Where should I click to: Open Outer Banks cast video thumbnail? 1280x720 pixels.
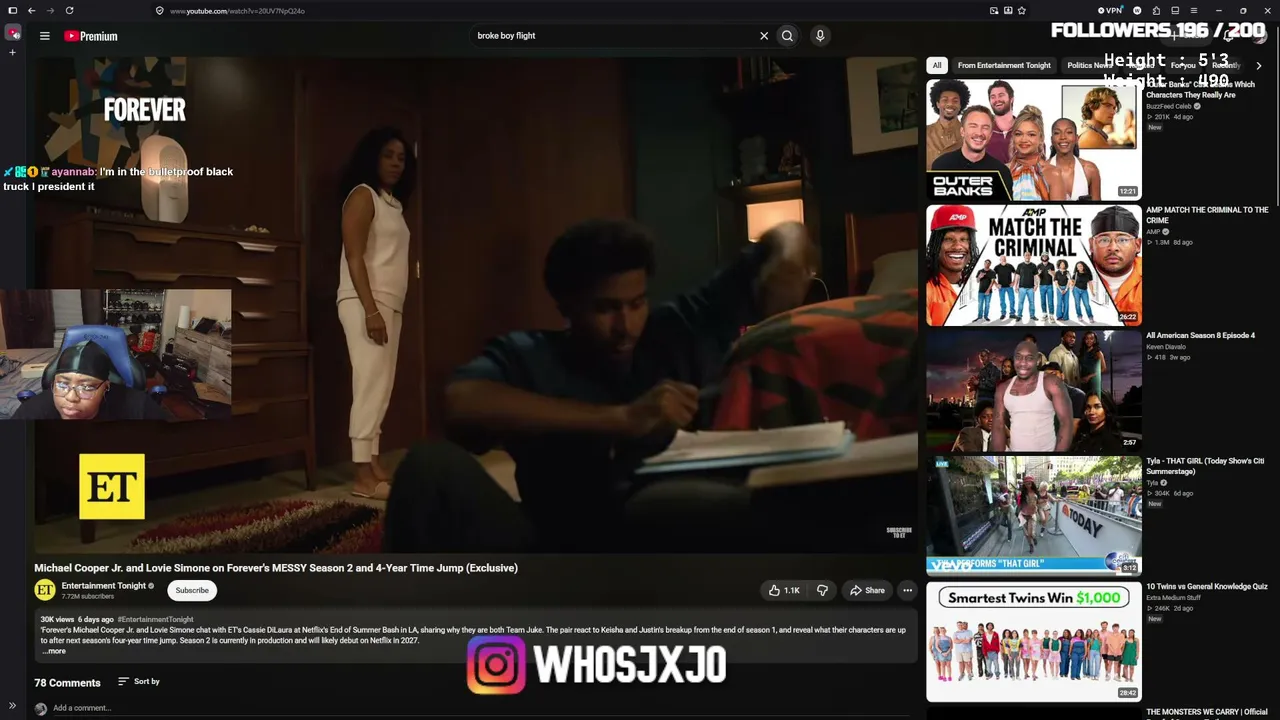coord(1033,140)
